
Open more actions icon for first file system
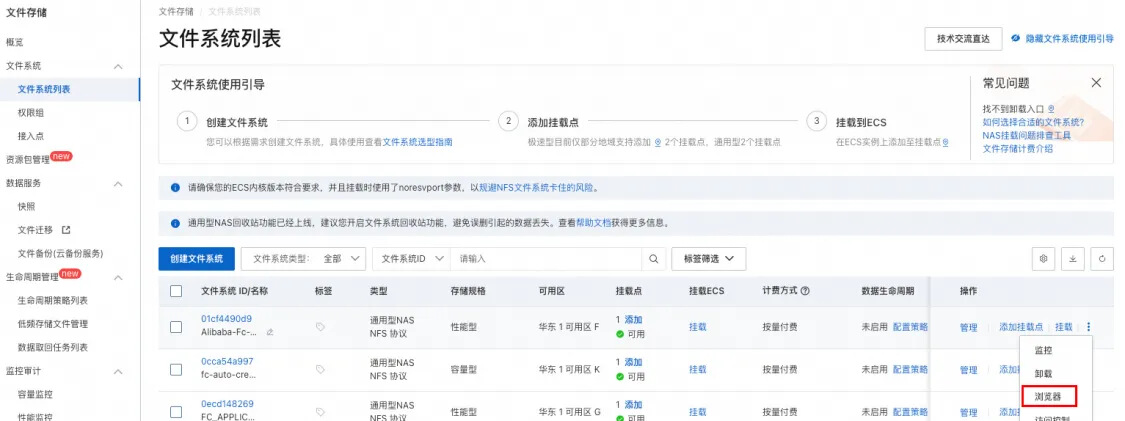click(x=1088, y=327)
